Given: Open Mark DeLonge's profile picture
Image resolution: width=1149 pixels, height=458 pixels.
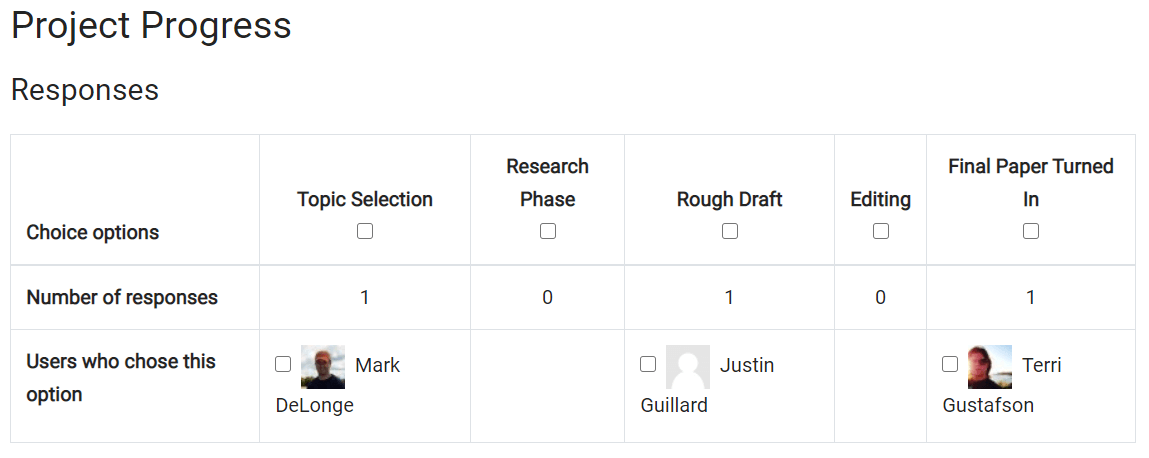Looking at the screenshot, I should [322, 366].
